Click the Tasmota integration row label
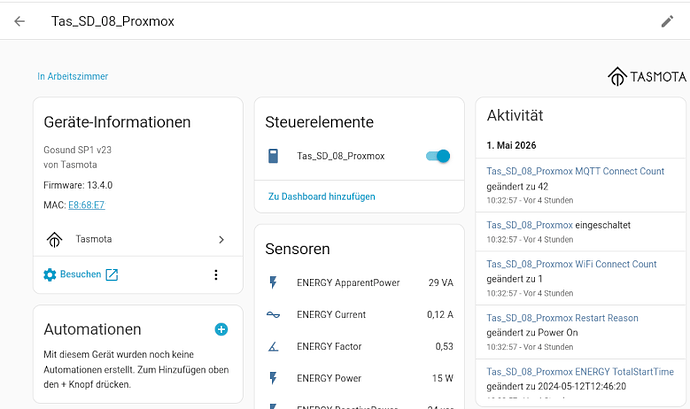The width and height of the screenshot is (690, 409). [94, 239]
